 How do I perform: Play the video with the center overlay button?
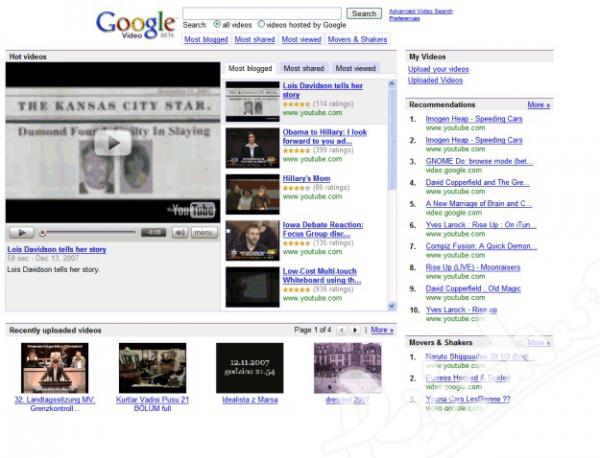coord(113,143)
